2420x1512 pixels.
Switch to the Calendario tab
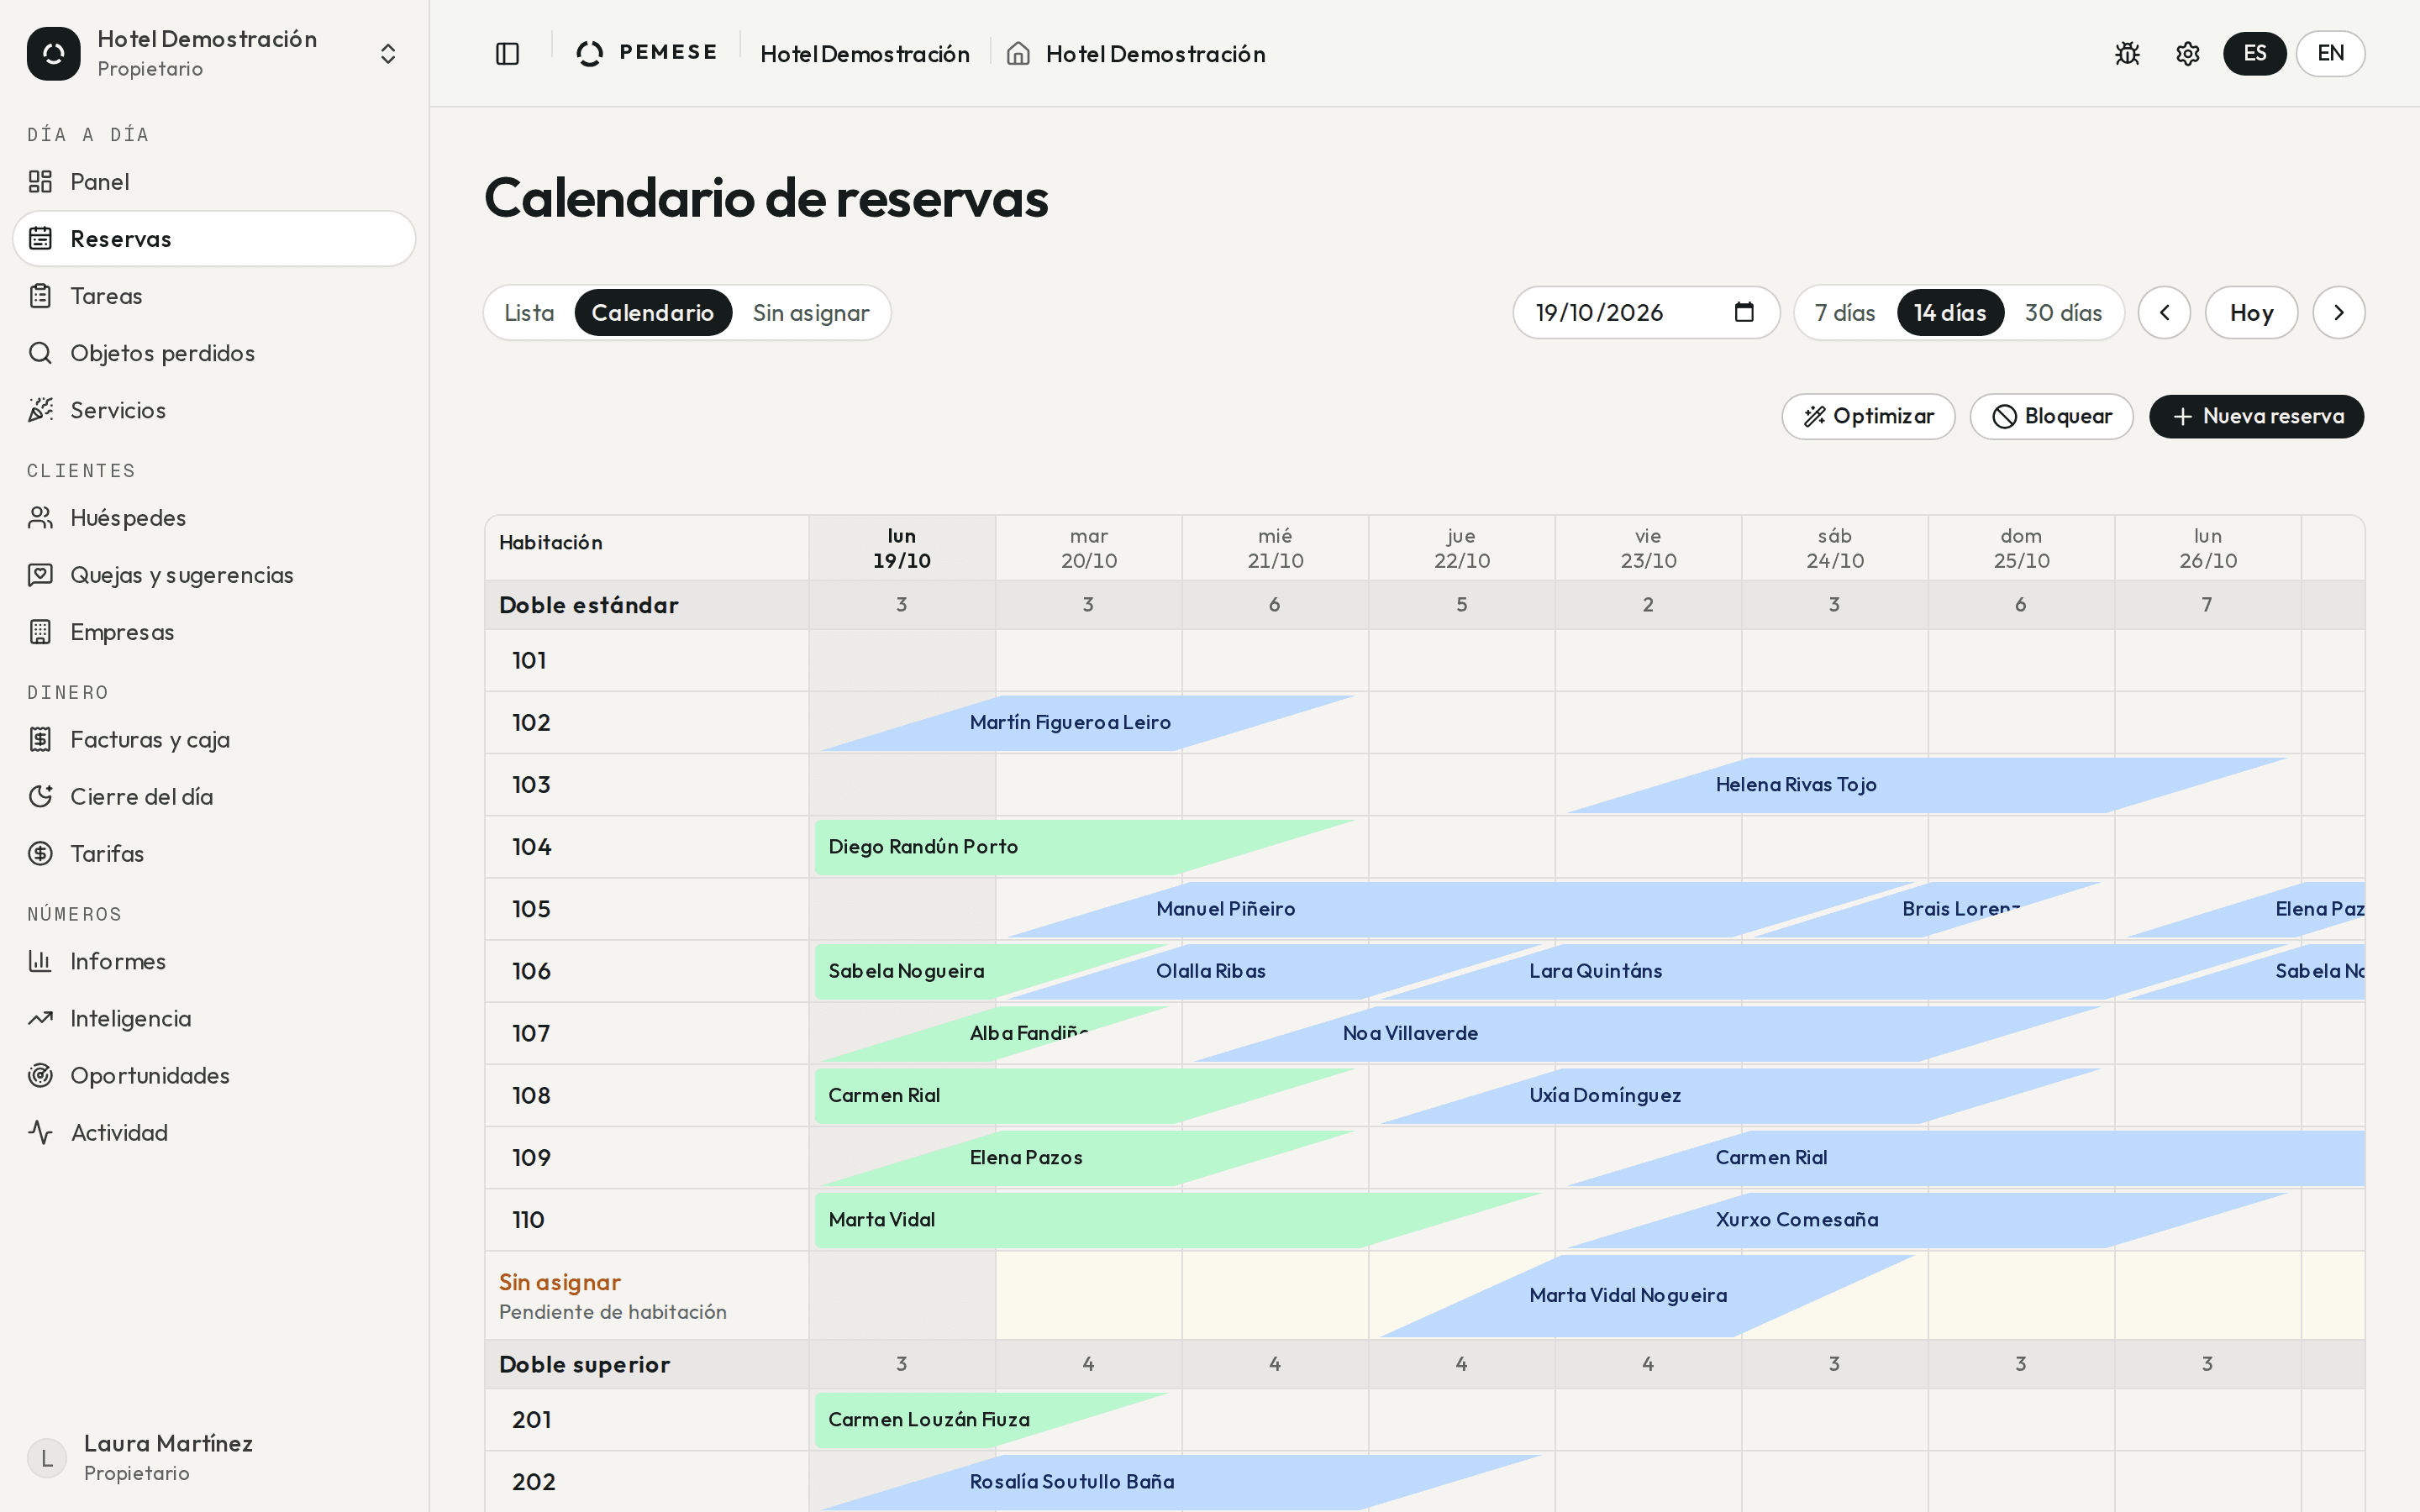[653, 313]
